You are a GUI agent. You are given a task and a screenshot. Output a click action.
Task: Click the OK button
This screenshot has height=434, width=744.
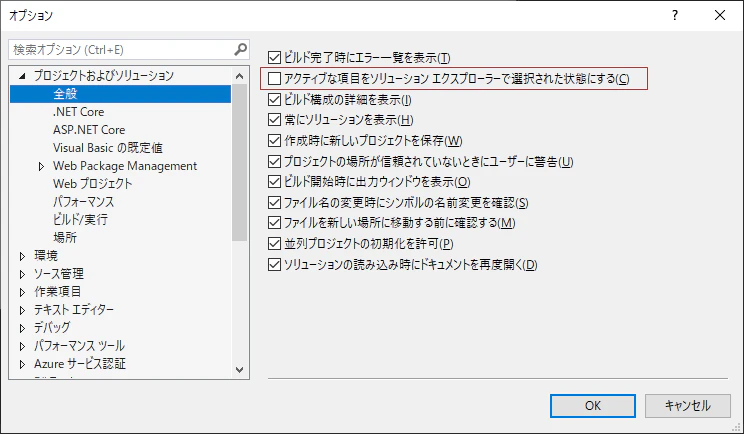tap(592, 406)
